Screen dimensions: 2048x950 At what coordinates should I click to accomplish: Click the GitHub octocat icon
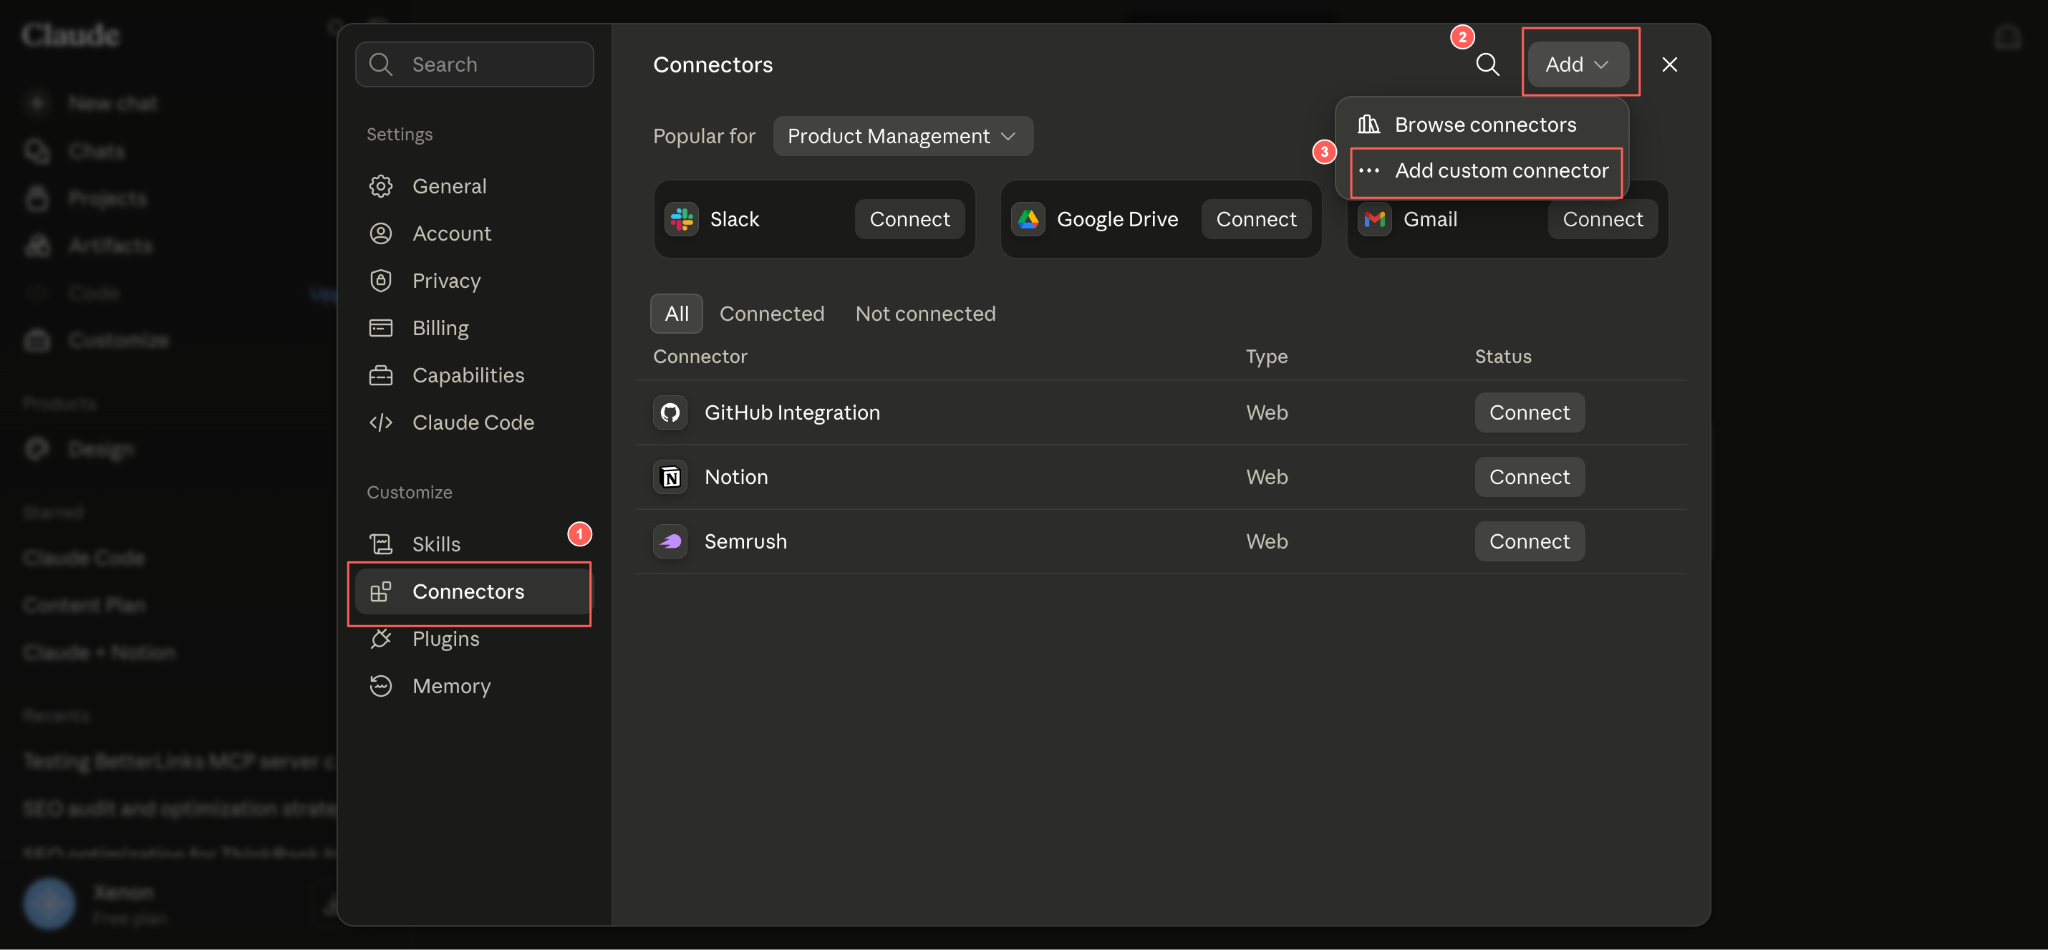[670, 413]
